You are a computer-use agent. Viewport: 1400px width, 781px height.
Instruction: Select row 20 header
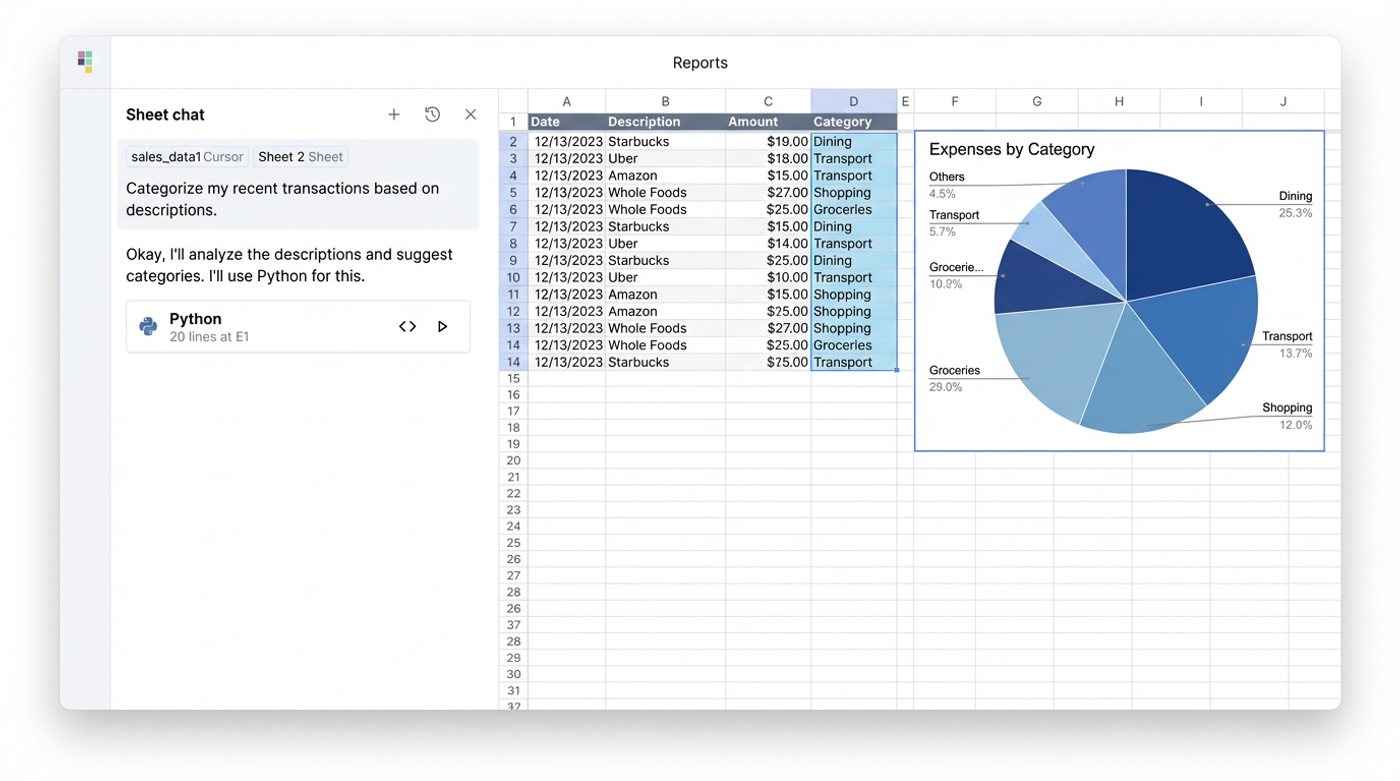513,461
